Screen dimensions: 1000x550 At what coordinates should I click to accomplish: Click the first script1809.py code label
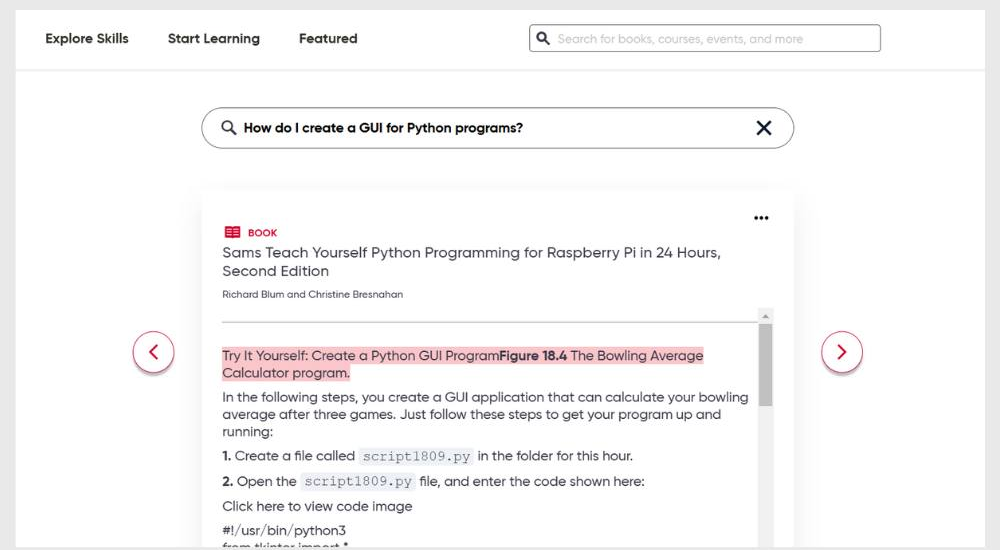416,456
